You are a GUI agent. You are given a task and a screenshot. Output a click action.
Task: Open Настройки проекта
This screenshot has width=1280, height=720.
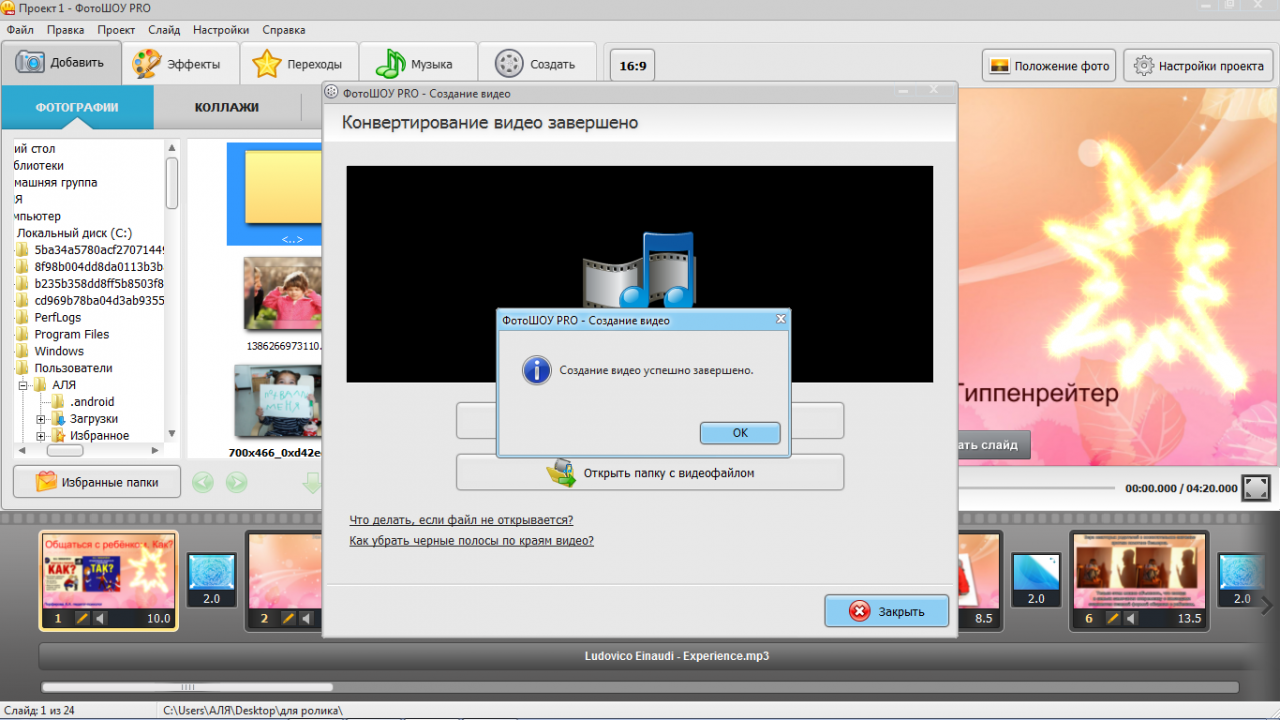(1200, 66)
